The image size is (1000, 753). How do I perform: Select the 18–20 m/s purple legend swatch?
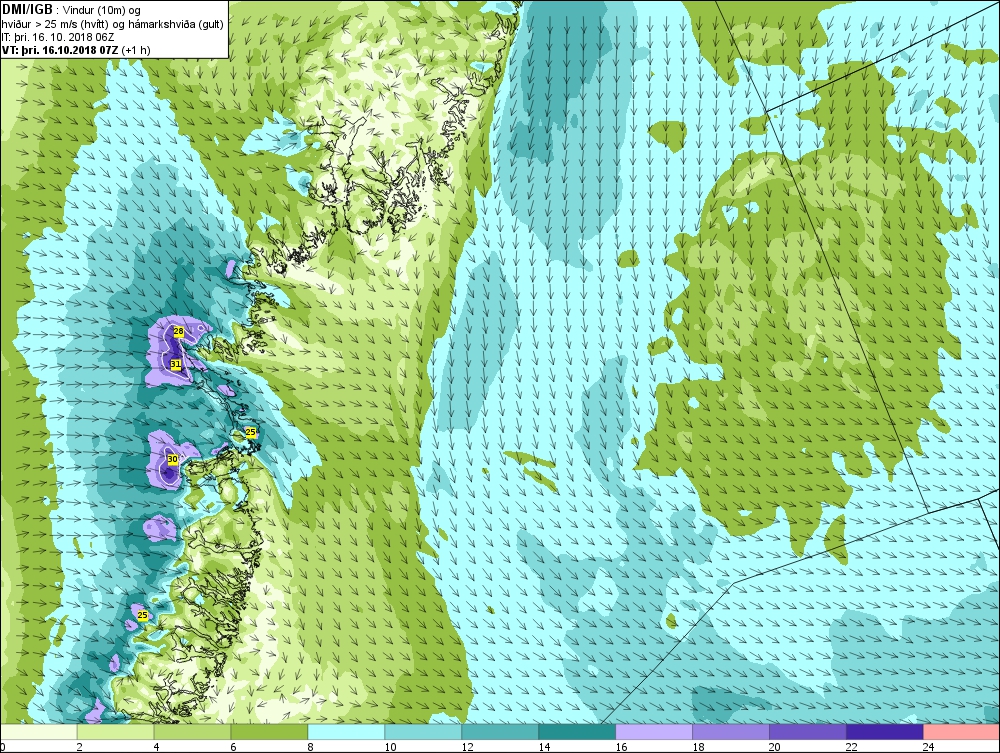point(731,732)
